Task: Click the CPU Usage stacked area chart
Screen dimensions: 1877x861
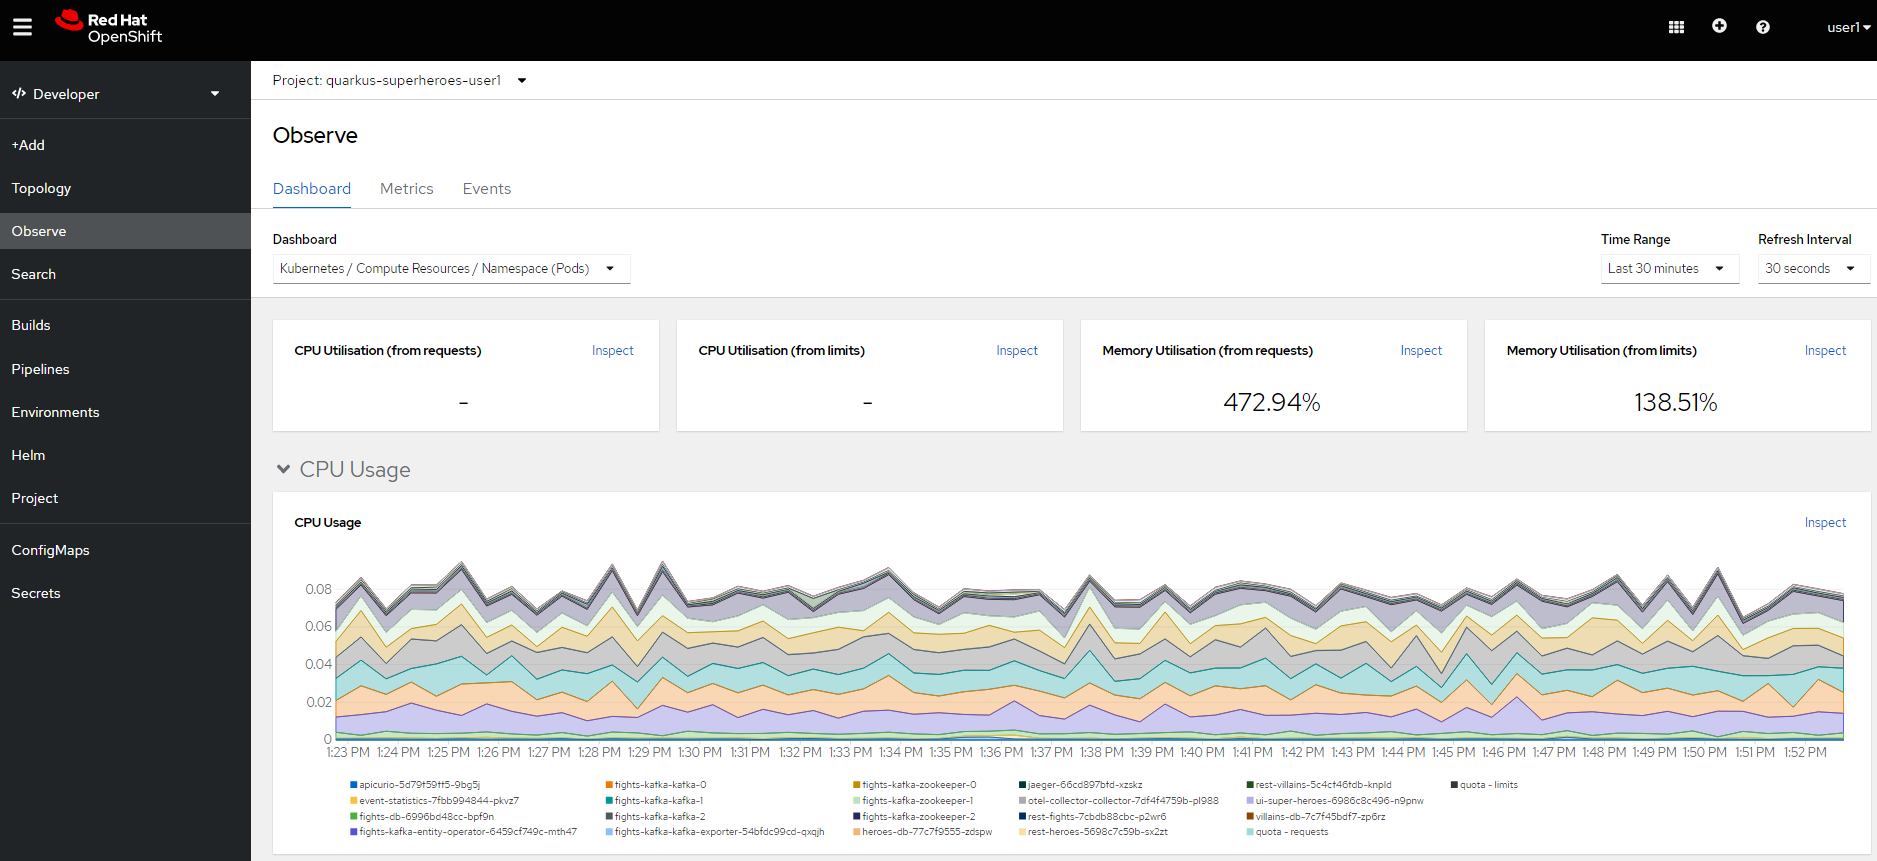Action: [1089, 651]
